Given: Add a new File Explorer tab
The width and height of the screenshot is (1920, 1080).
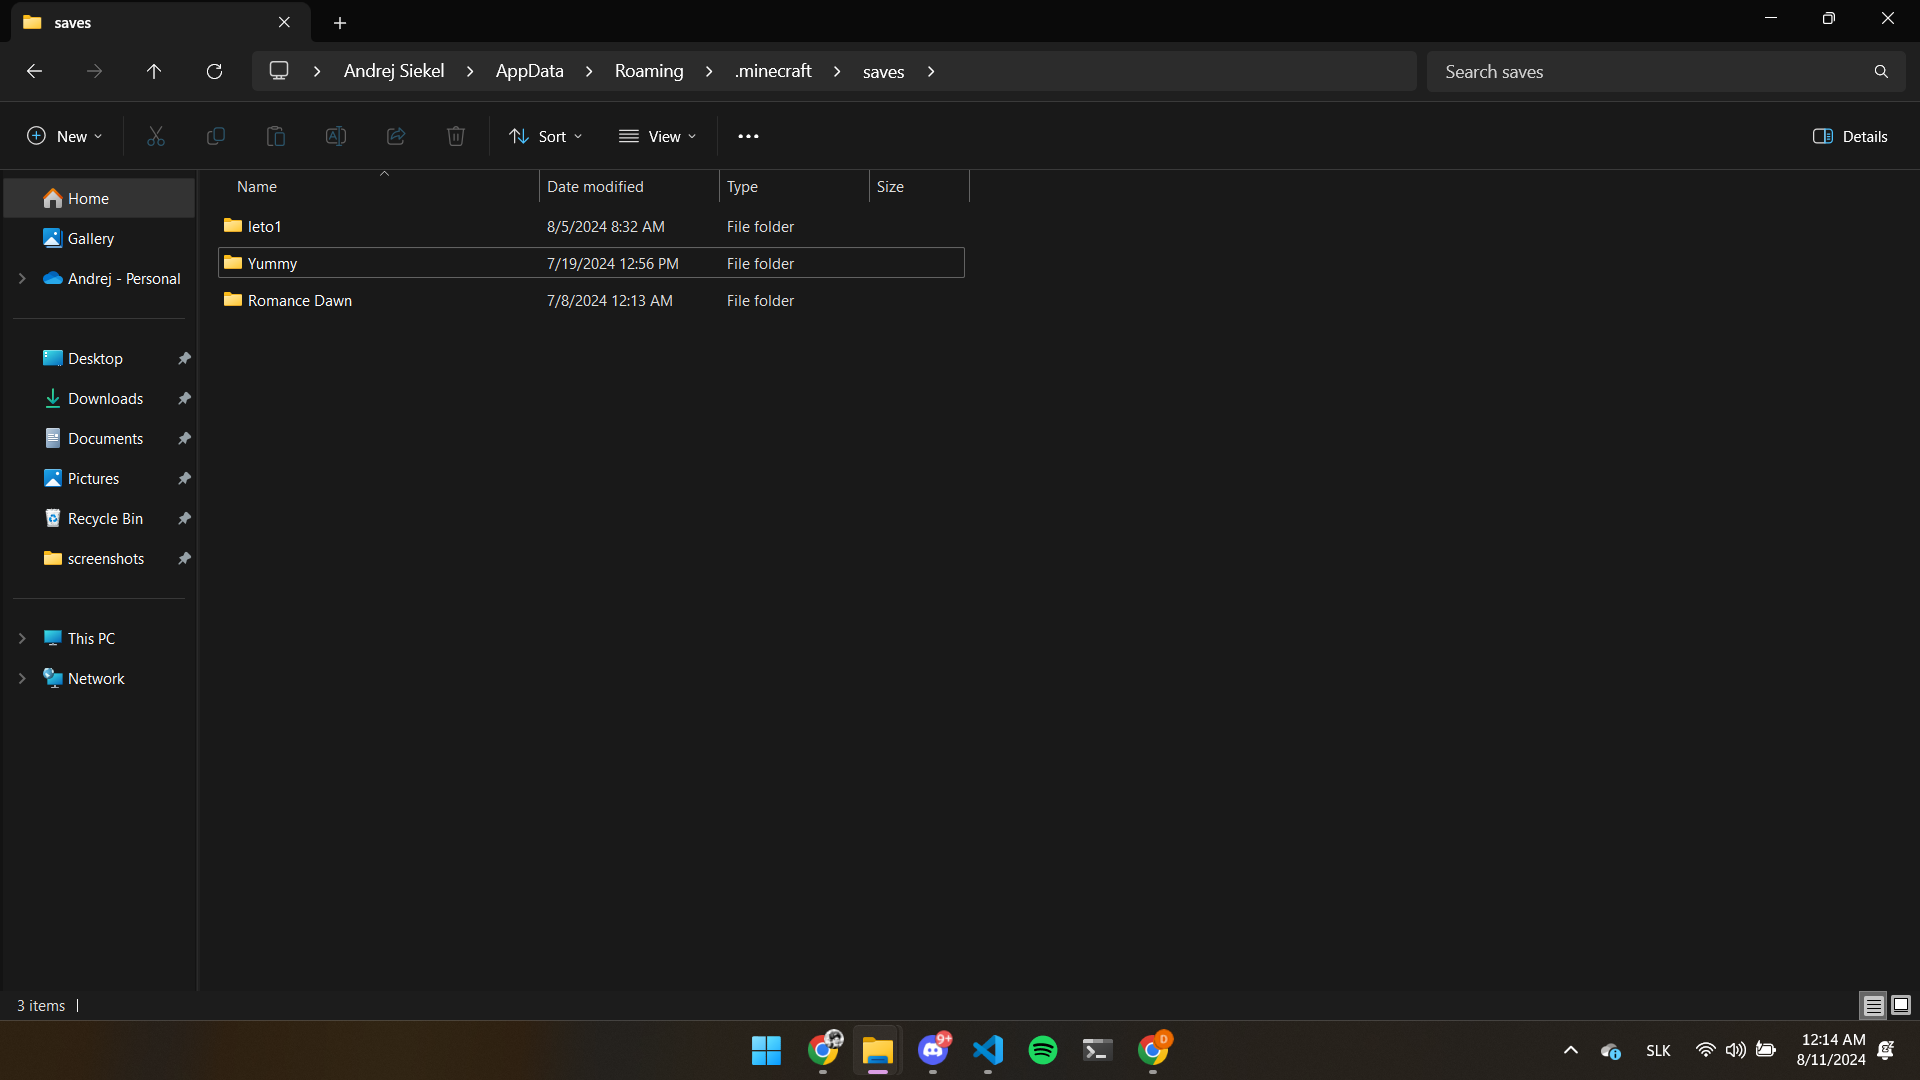Looking at the screenshot, I should (x=340, y=22).
